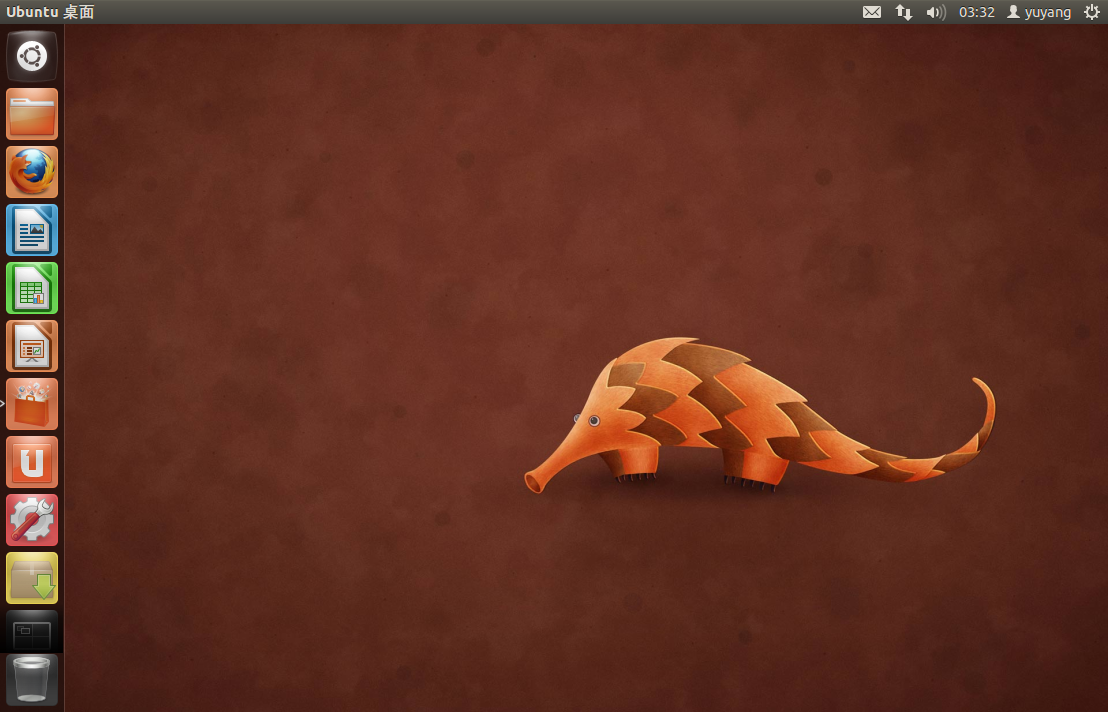Launch LibreOffice Writer
1108x712 pixels.
[x=32, y=230]
